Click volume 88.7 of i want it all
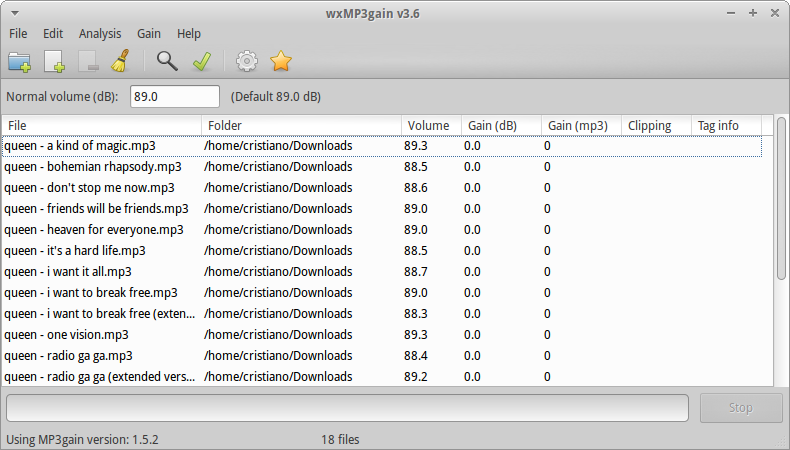This screenshot has width=790, height=450. pos(416,272)
